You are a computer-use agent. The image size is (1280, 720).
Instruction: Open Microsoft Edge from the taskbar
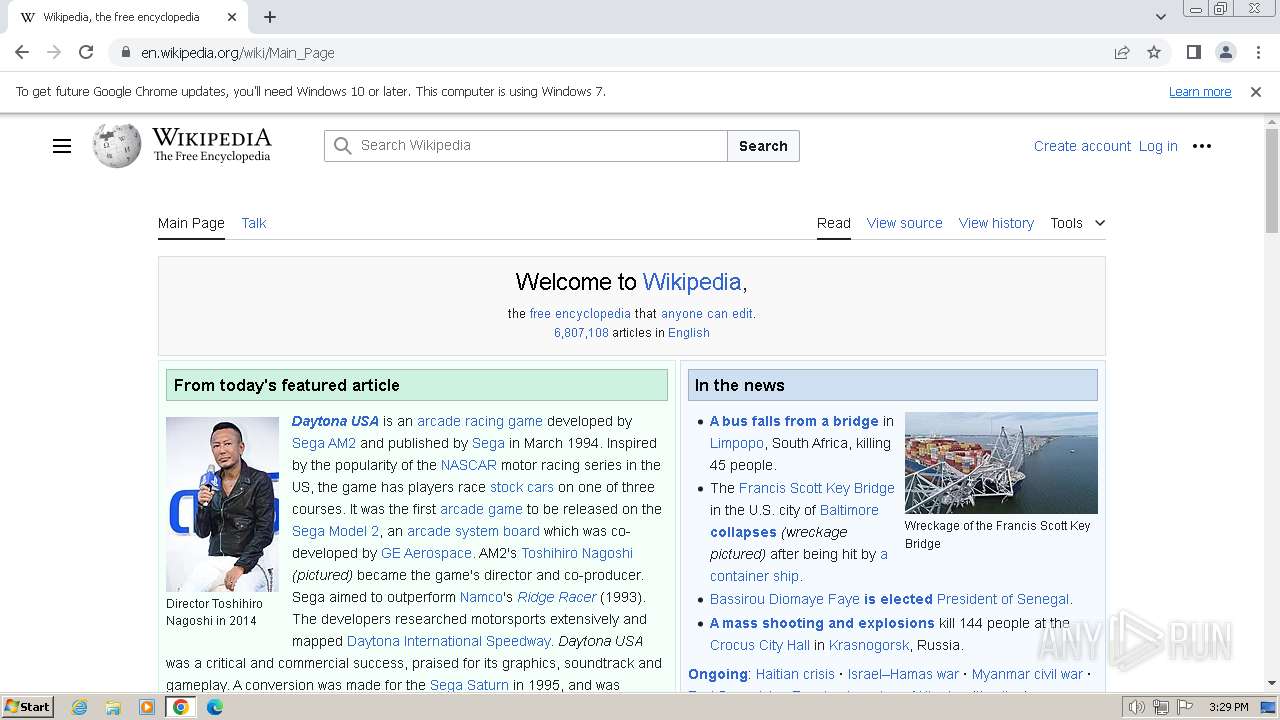coord(215,707)
